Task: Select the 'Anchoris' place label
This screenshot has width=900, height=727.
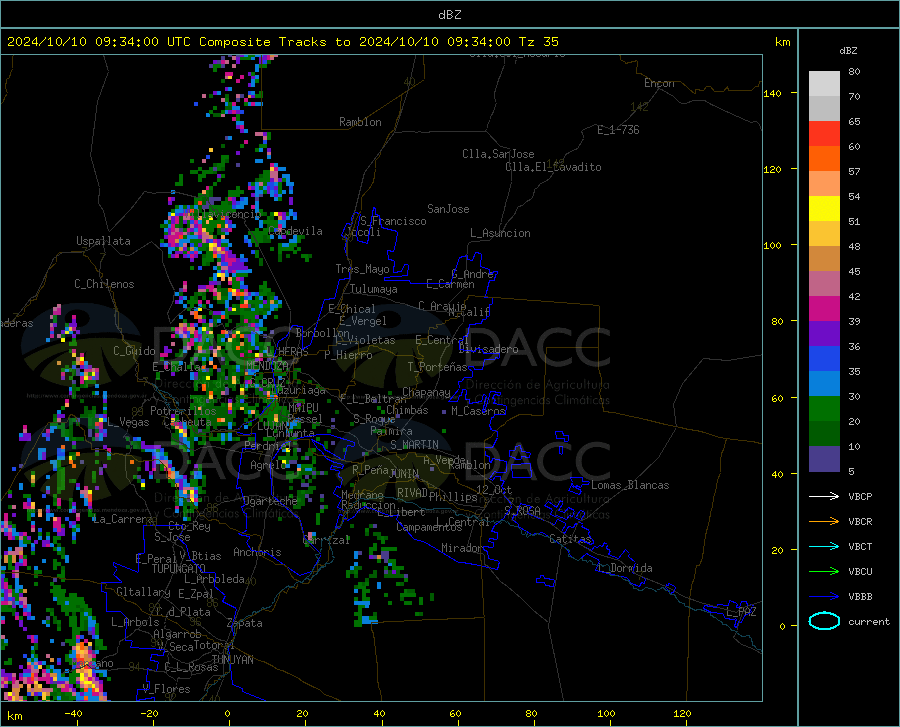Action: point(257,552)
